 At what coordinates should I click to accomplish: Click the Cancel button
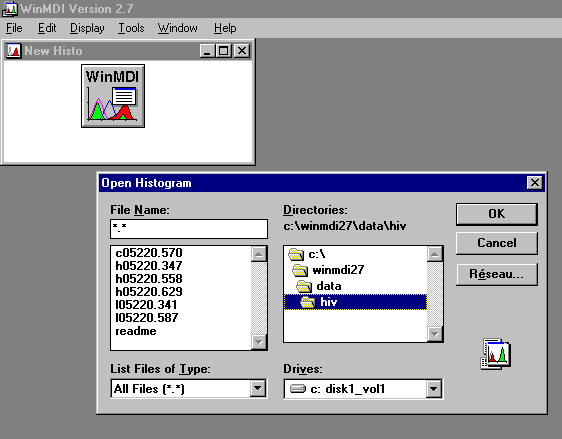[x=496, y=243]
